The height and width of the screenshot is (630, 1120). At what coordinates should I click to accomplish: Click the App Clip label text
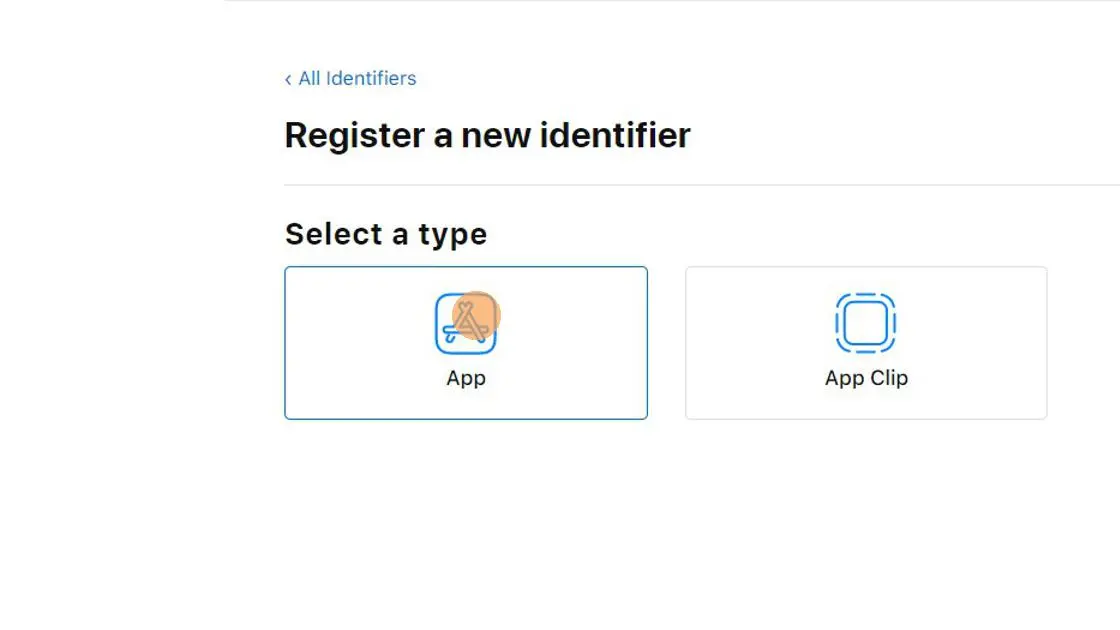click(866, 378)
